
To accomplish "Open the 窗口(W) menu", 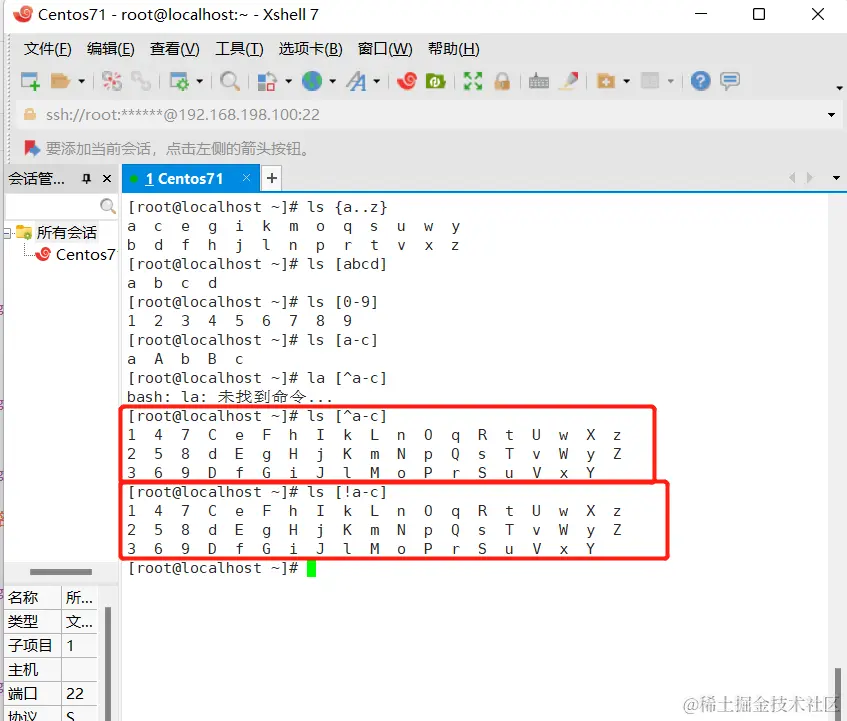I will click(x=385, y=49).
